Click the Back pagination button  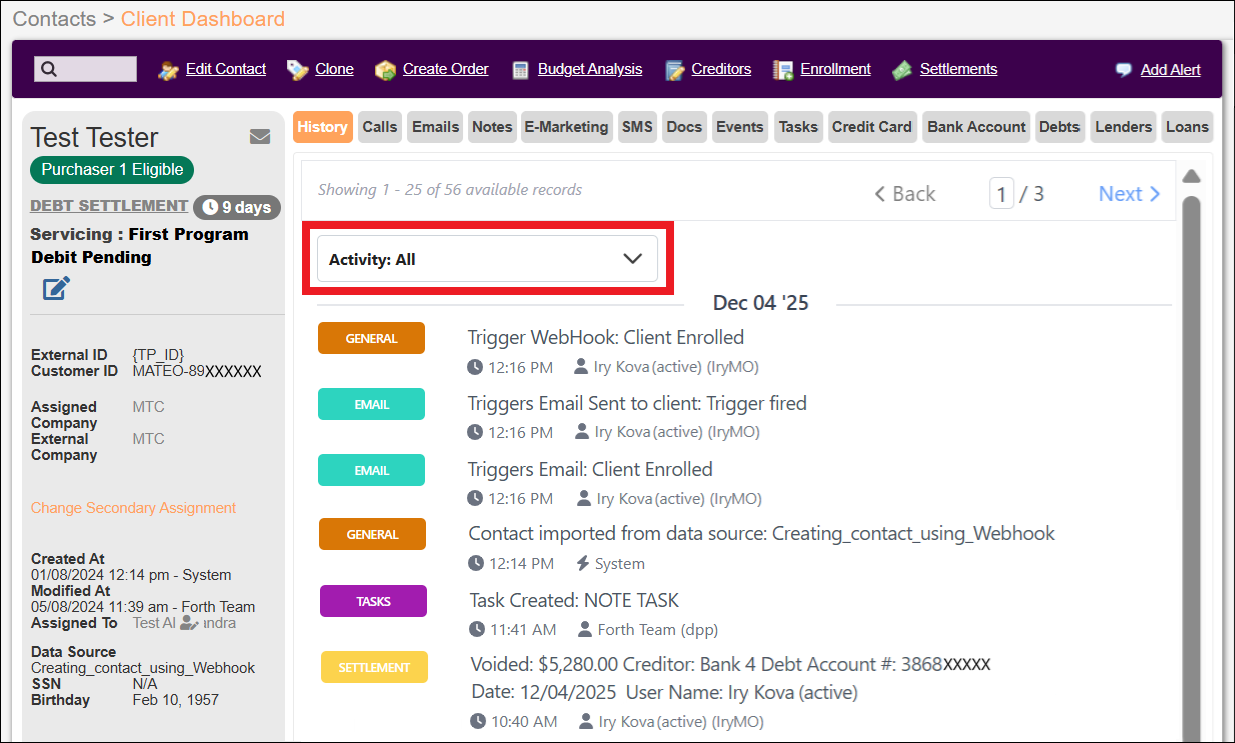tap(905, 194)
